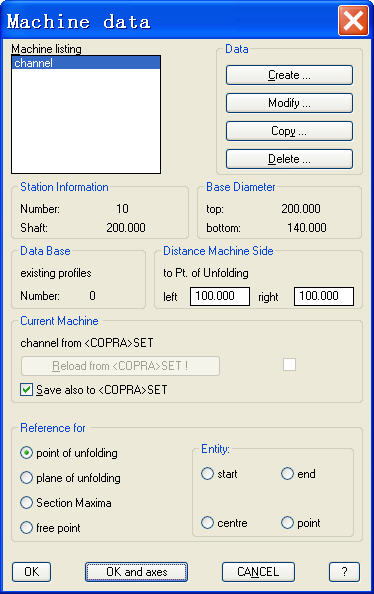Click the existing profiles Number value 0
This screenshot has height=594, width=374.
(92, 296)
